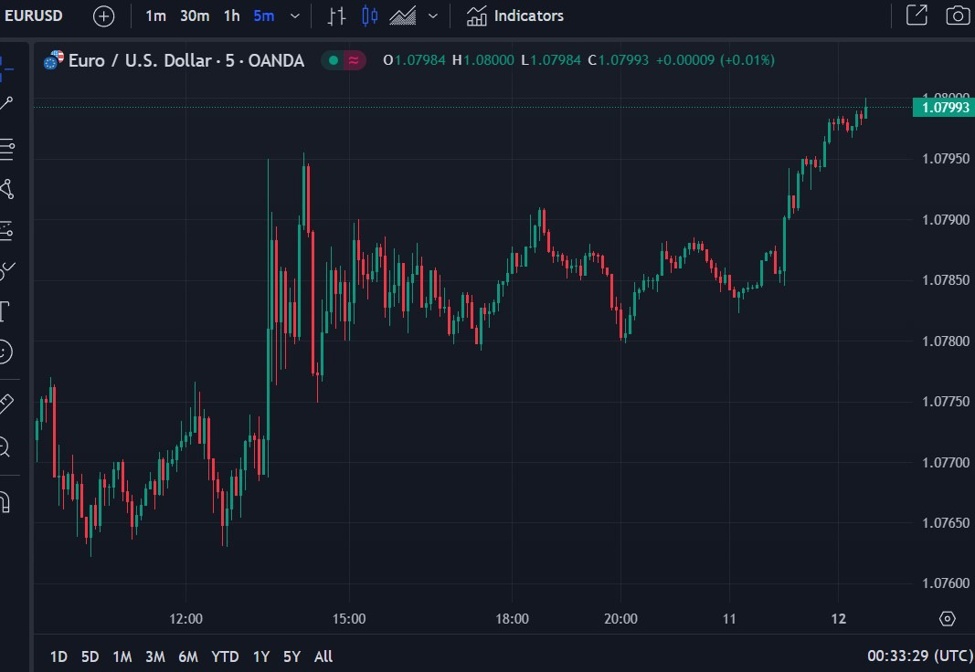Open the Fibonacci retracement tool
Viewport: 975px width, 672px height.
[6, 150]
